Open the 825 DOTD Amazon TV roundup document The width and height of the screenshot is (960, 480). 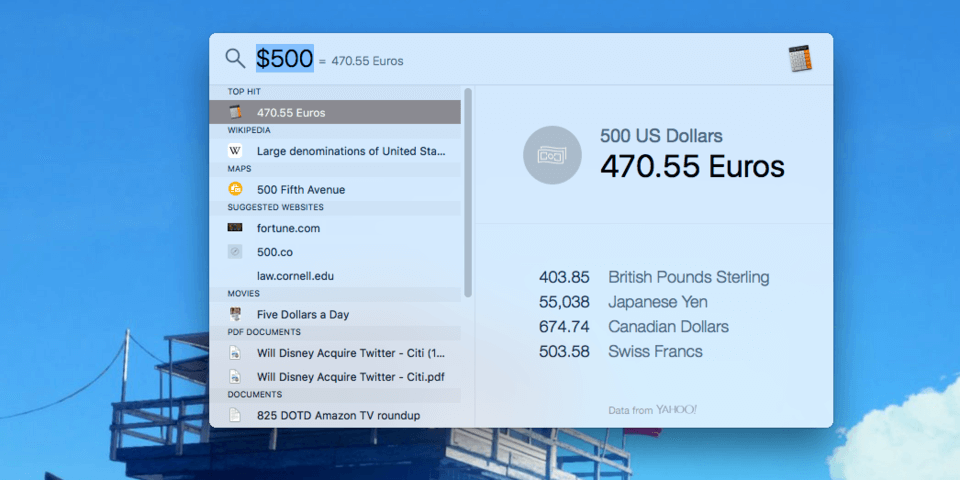click(335, 415)
